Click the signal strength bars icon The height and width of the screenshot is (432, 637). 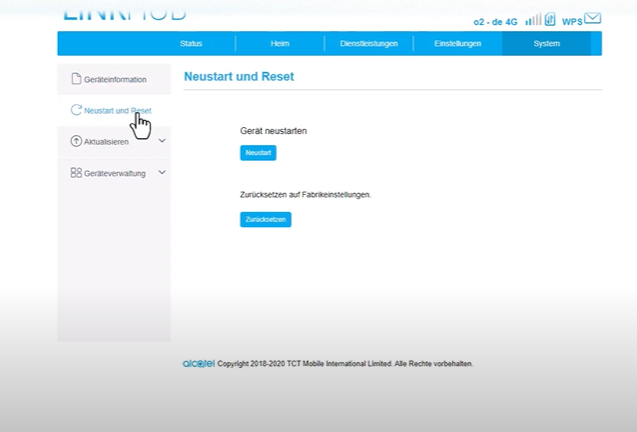coord(533,19)
